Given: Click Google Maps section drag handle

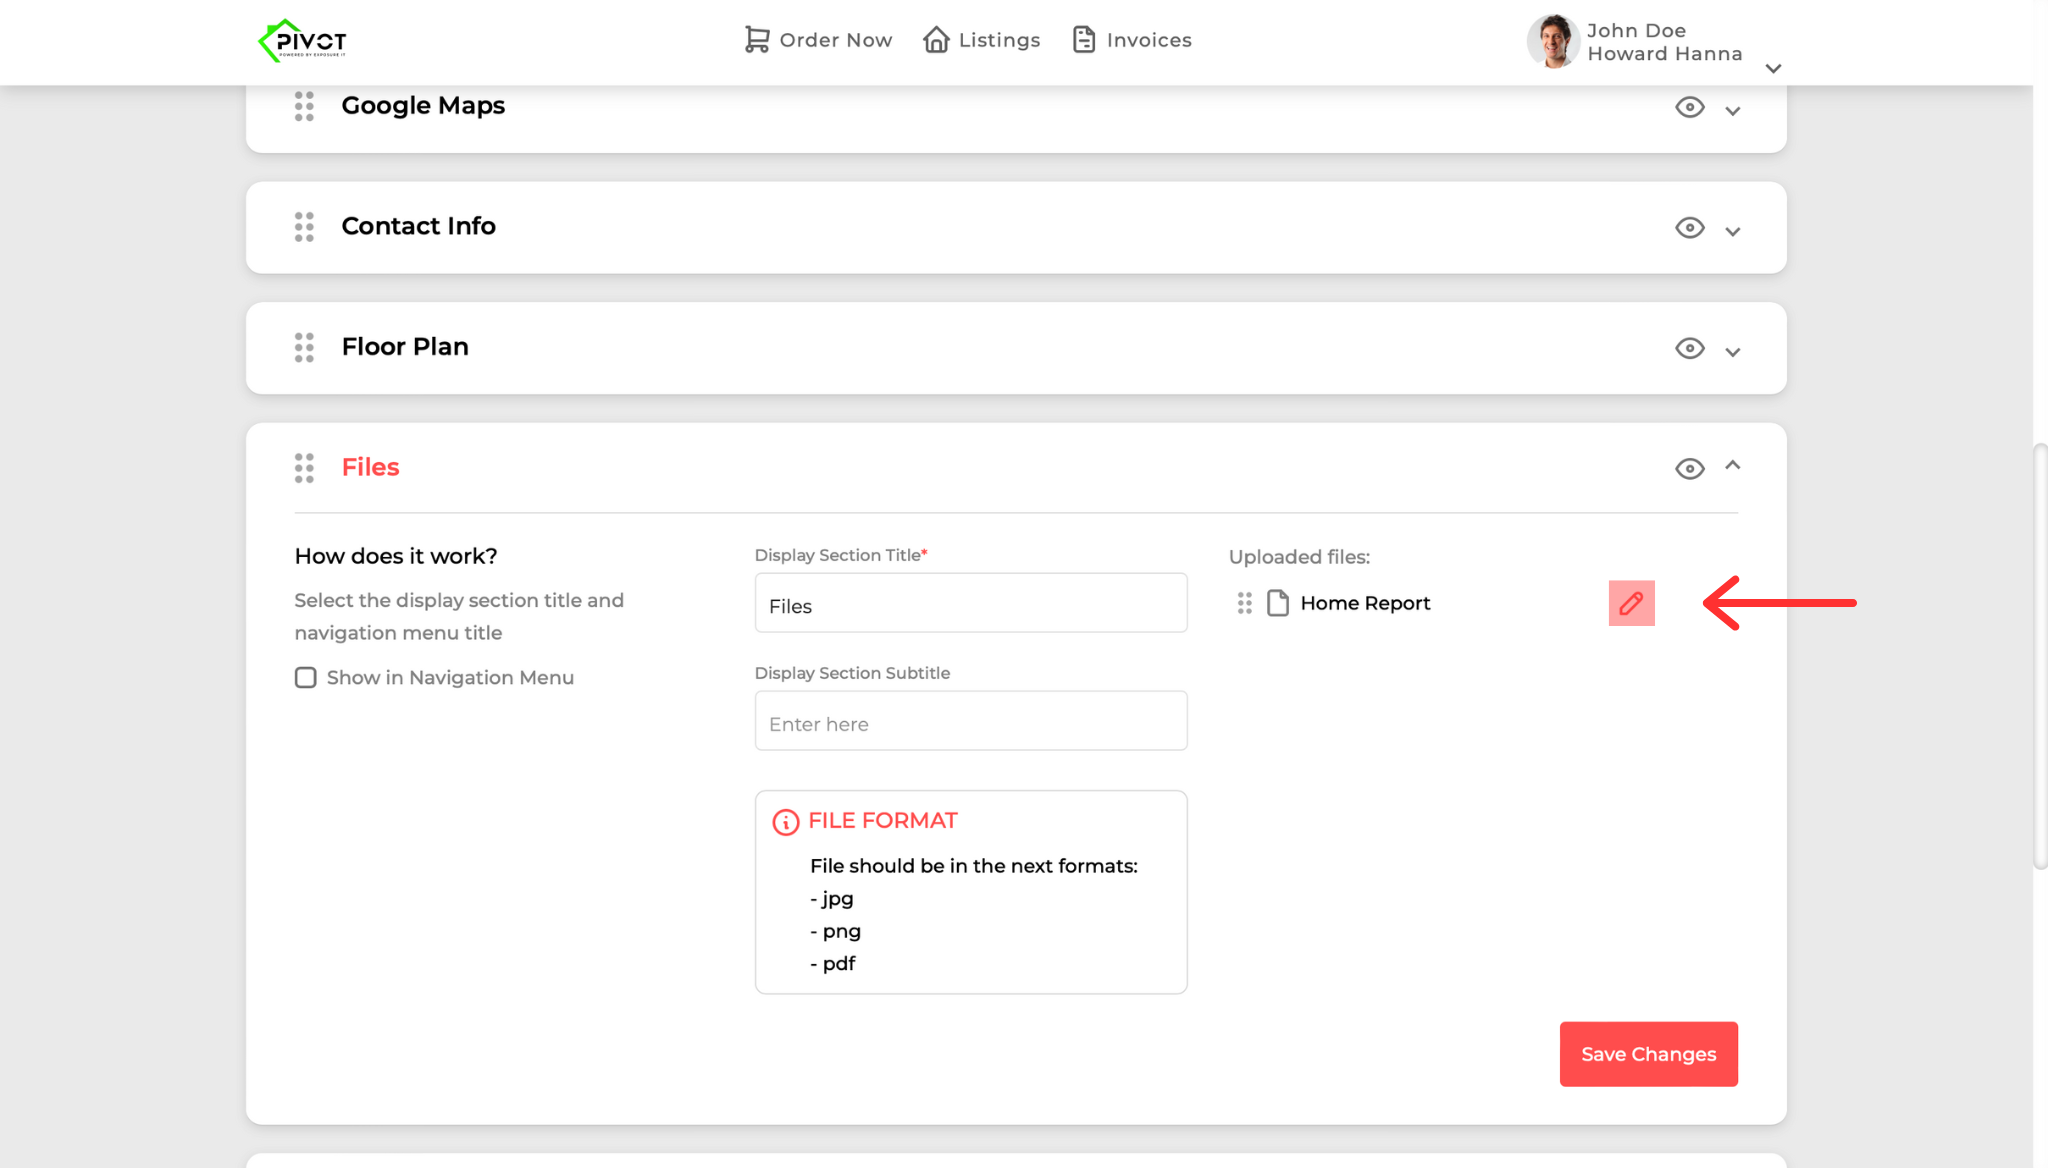Looking at the screenshot, I should (x=304, y=106).
